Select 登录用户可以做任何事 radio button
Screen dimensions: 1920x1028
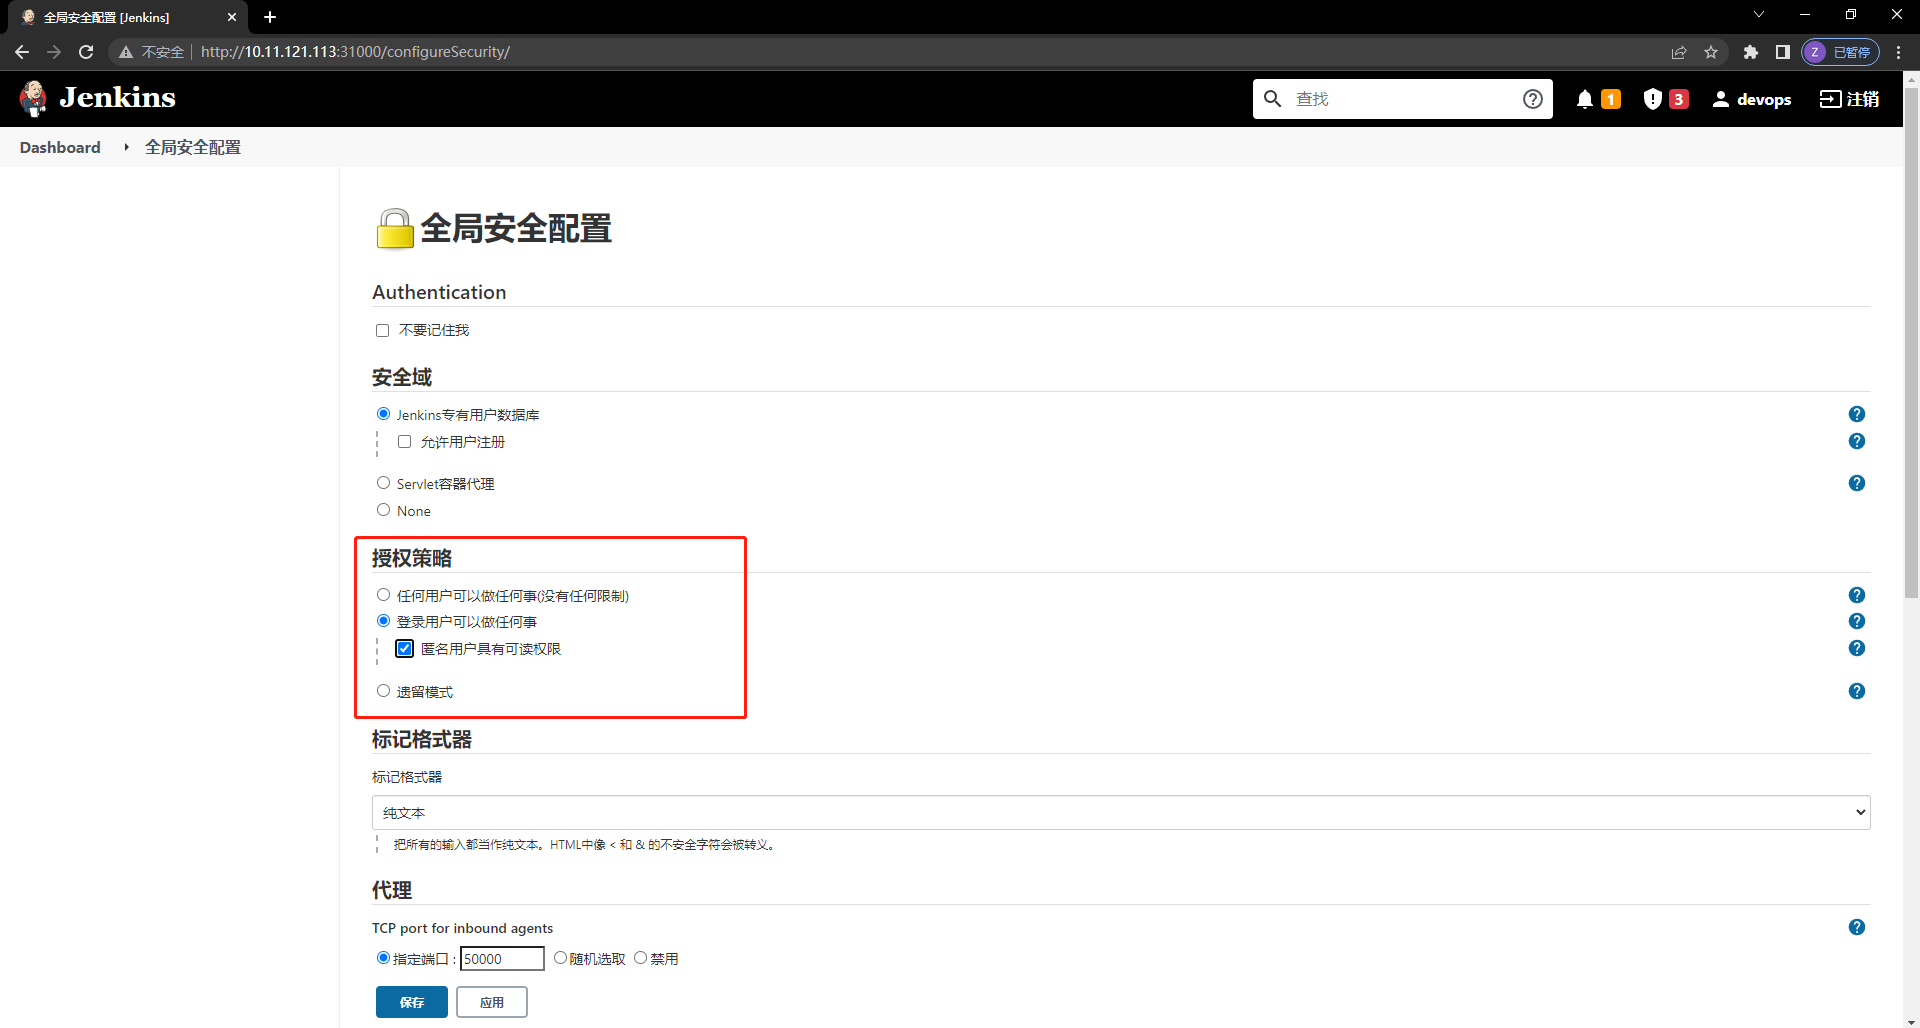tap(383, 621)
